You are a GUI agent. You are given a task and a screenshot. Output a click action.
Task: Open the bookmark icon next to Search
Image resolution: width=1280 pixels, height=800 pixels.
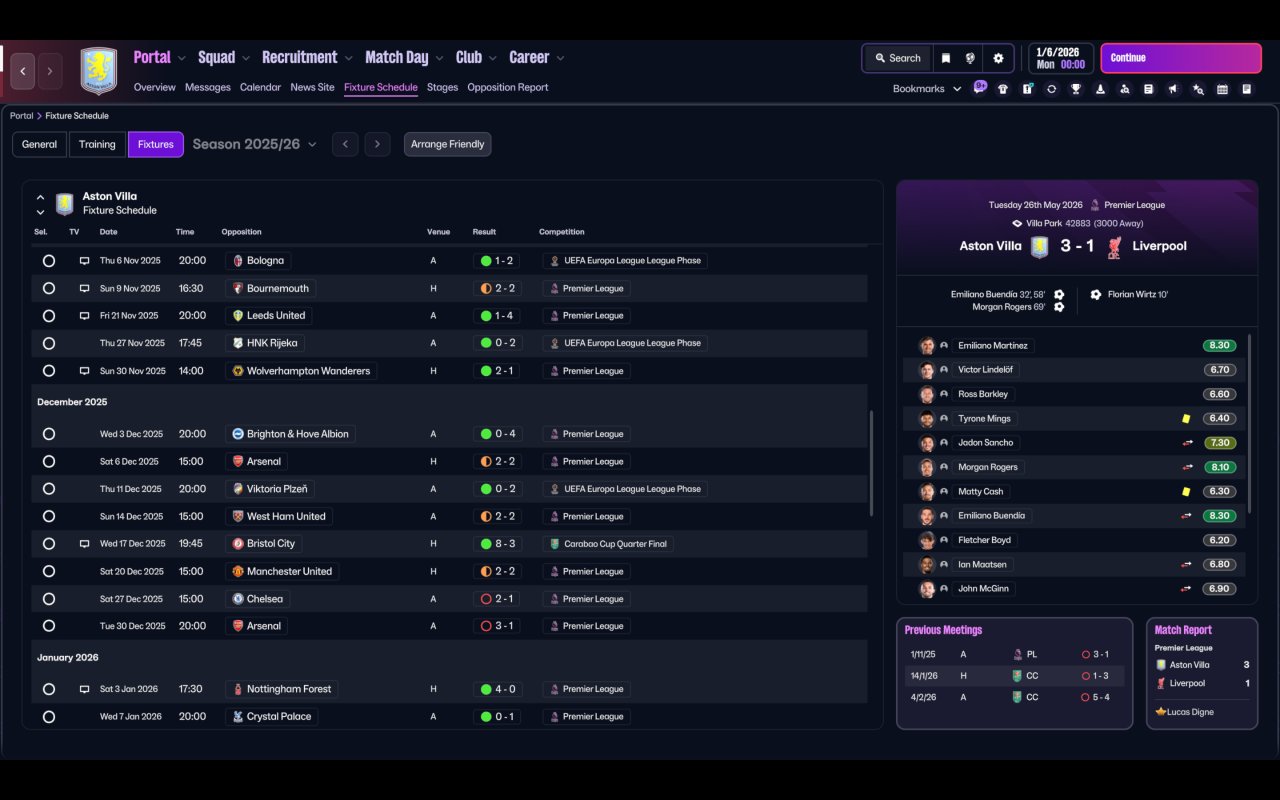tap(945, 58)
